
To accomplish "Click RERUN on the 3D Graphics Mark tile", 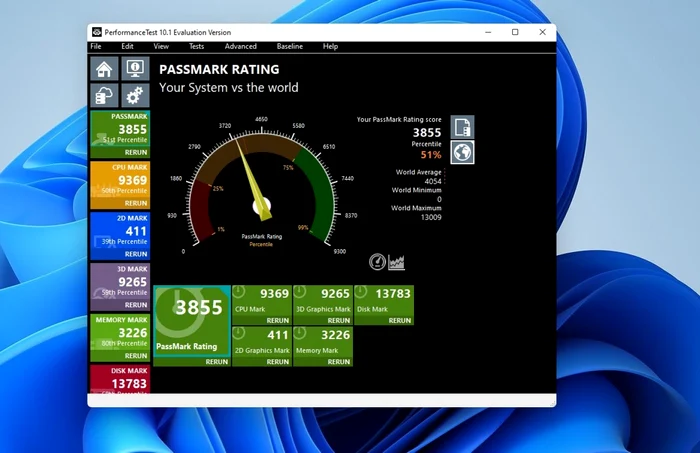I will tap(339, 320).
